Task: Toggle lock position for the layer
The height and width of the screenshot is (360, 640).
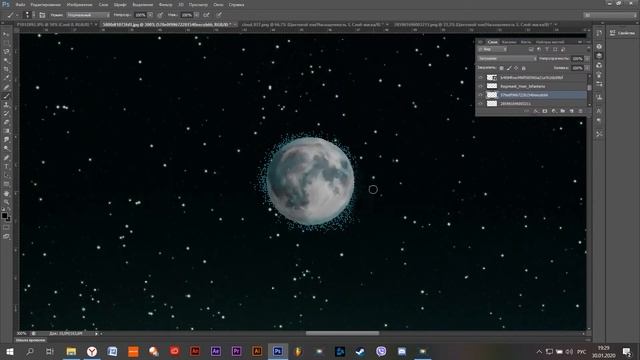Action: click(516, 68)
